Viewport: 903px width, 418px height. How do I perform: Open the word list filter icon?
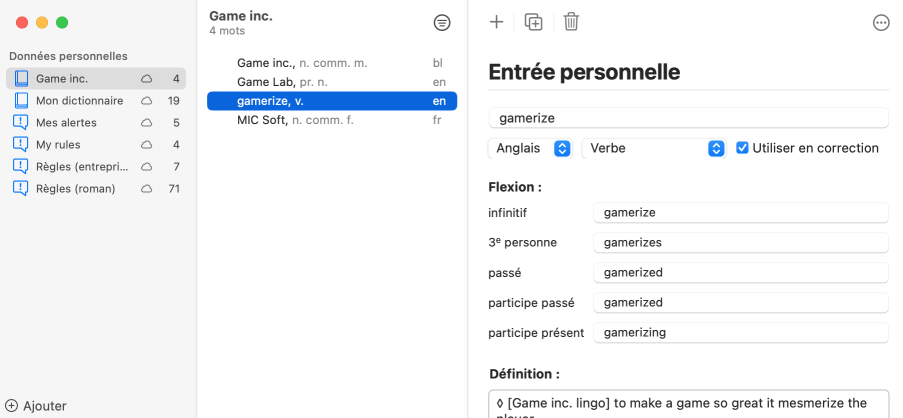click(442, 23)
